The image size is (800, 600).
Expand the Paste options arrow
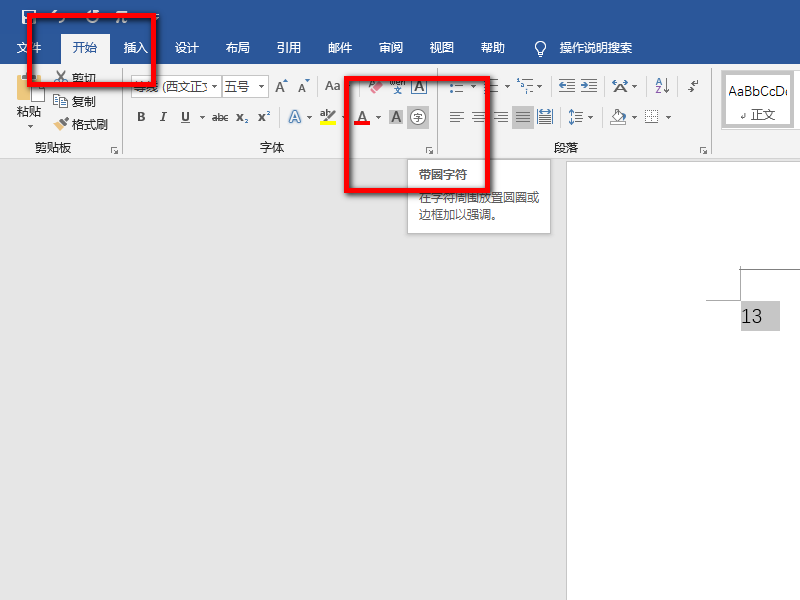(30, 126)
